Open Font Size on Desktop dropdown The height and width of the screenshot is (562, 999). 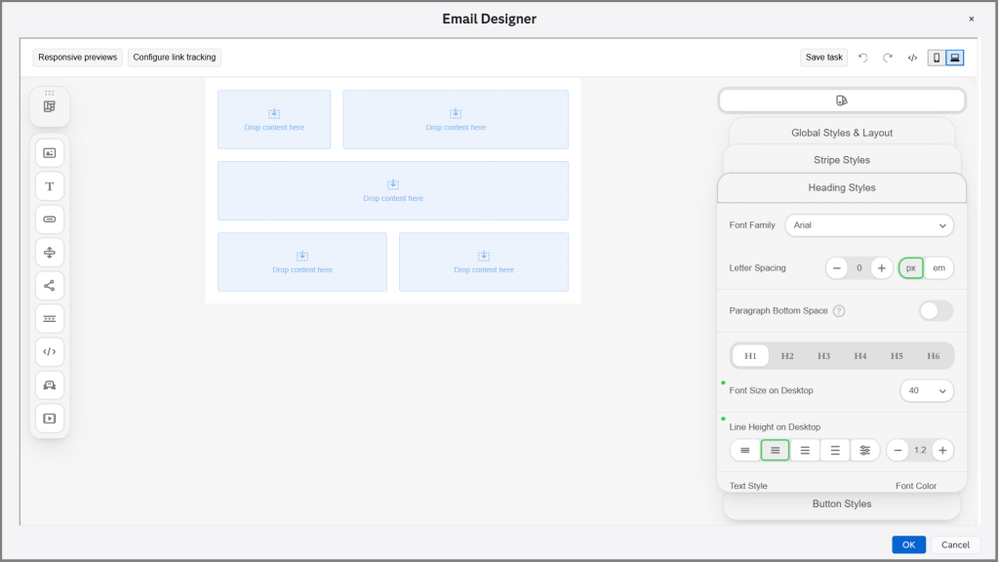click(927, 391)
